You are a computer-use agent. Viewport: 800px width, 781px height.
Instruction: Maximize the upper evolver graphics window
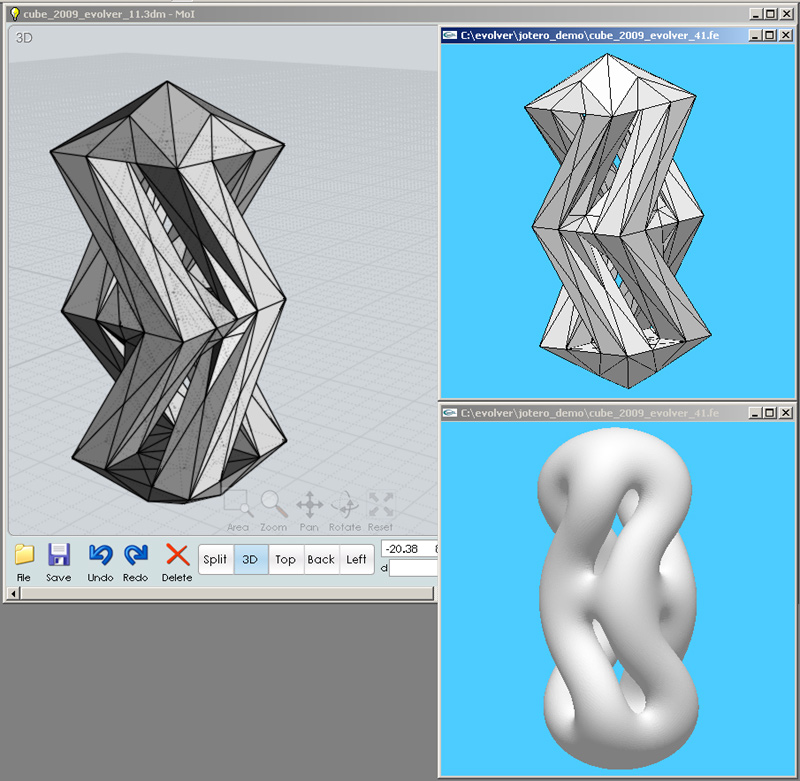769,35
